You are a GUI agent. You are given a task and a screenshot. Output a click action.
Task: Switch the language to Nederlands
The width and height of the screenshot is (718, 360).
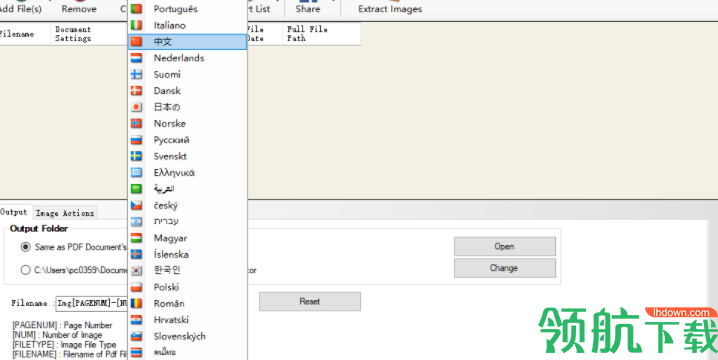(x=188, y=58)
